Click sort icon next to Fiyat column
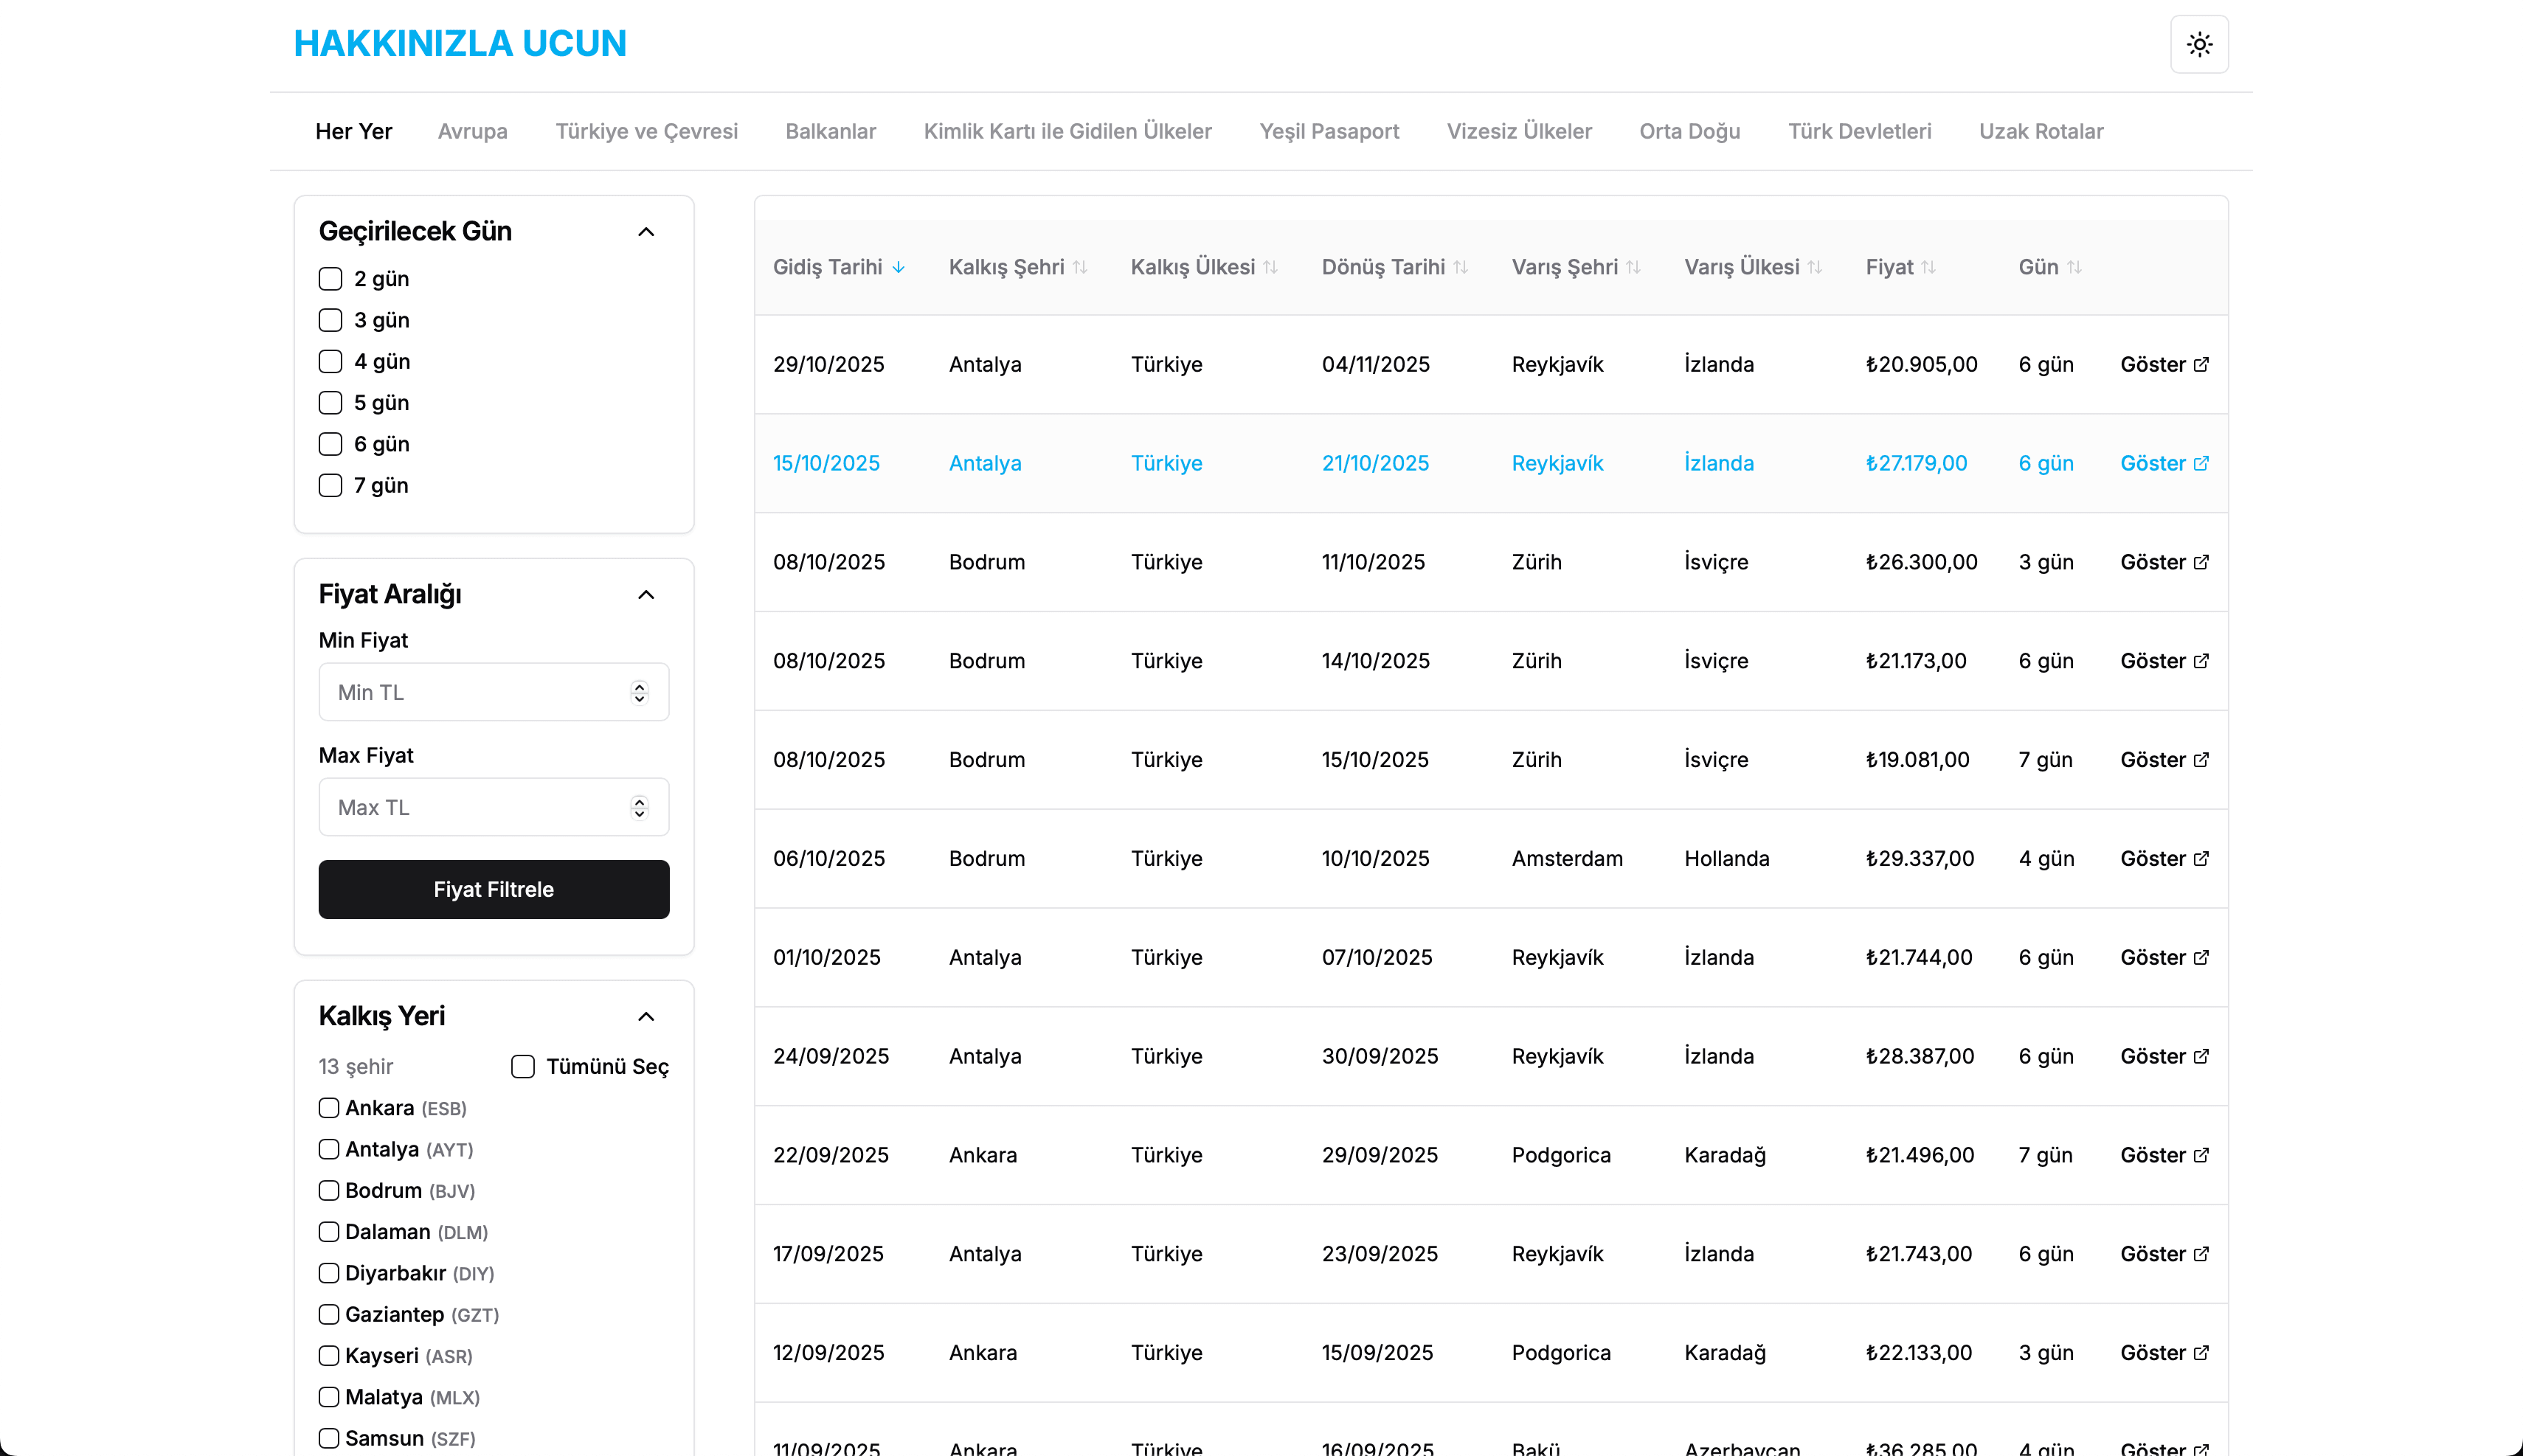Image resolution: width=2523 pixels, height=1456 pixels. (1928, 267)
